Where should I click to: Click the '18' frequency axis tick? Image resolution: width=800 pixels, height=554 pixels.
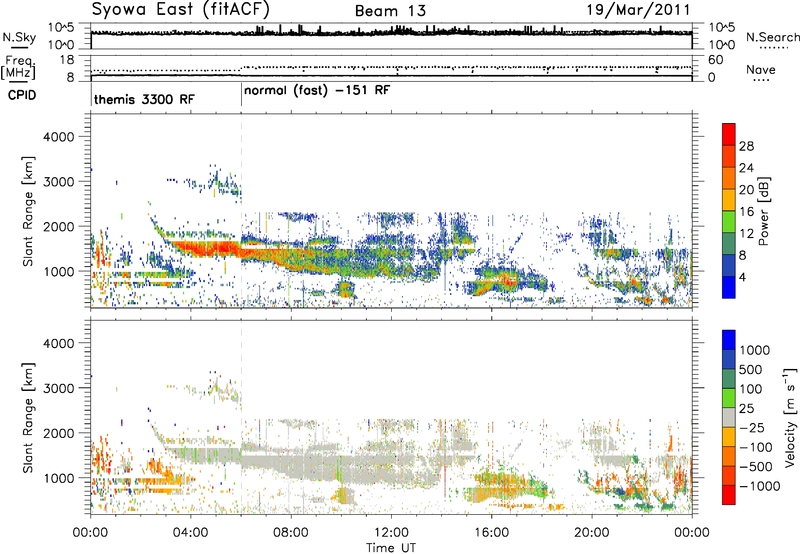point(66,60)
